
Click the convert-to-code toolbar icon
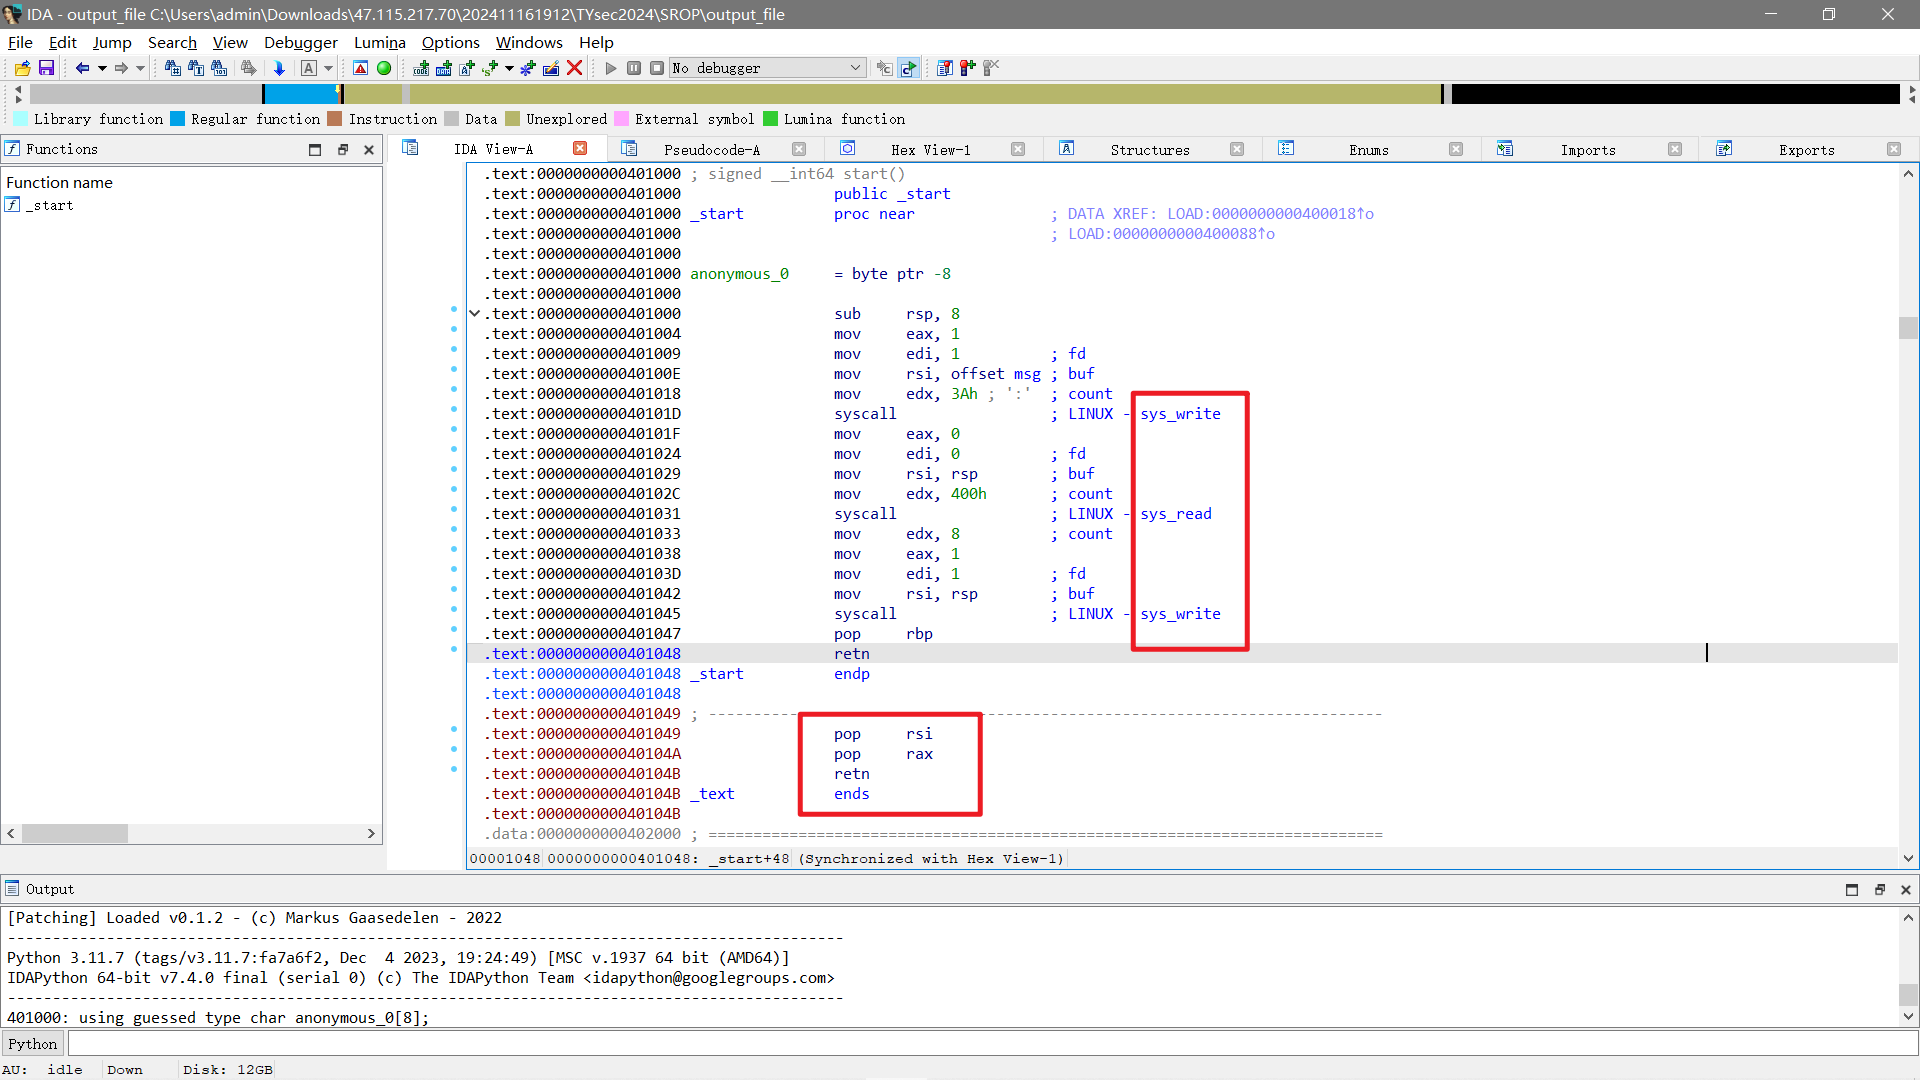tap(421, 68)
